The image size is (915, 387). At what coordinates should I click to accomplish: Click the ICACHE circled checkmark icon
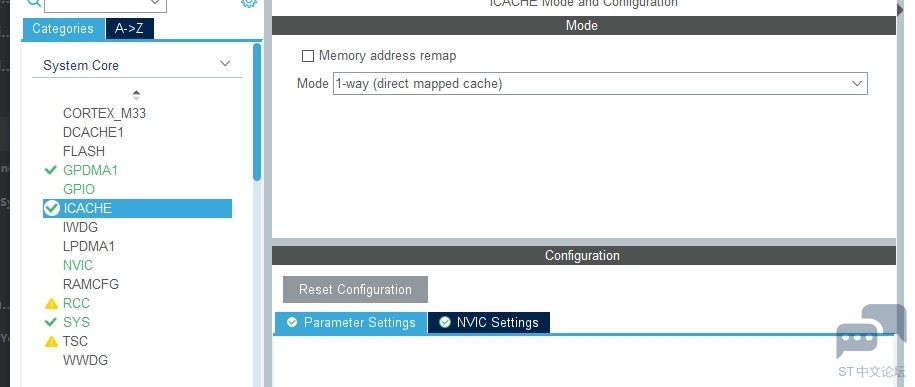[52, 208]
